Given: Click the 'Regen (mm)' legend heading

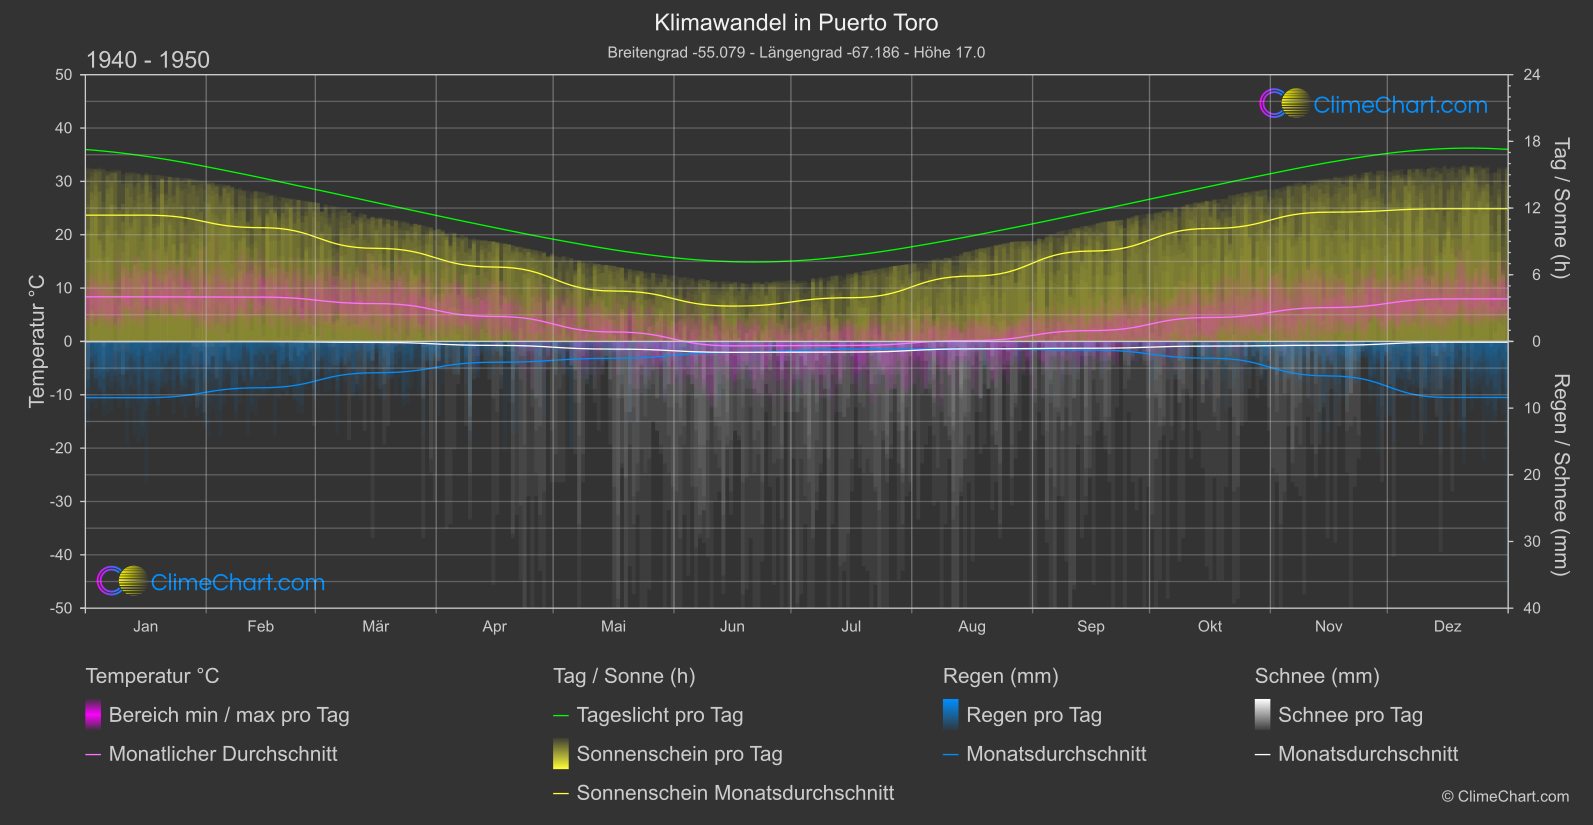Looking at the screenshot, I should 1001,676.
